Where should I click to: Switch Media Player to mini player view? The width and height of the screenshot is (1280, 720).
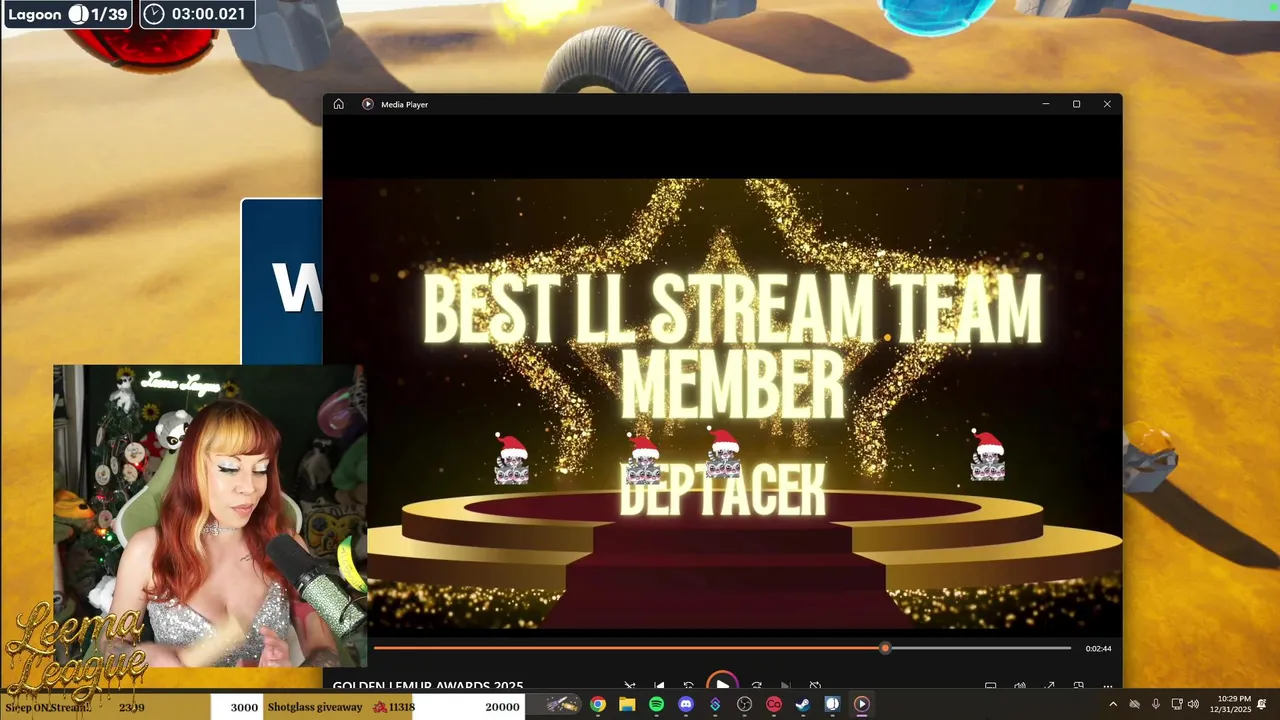(x=1078, y=687)
